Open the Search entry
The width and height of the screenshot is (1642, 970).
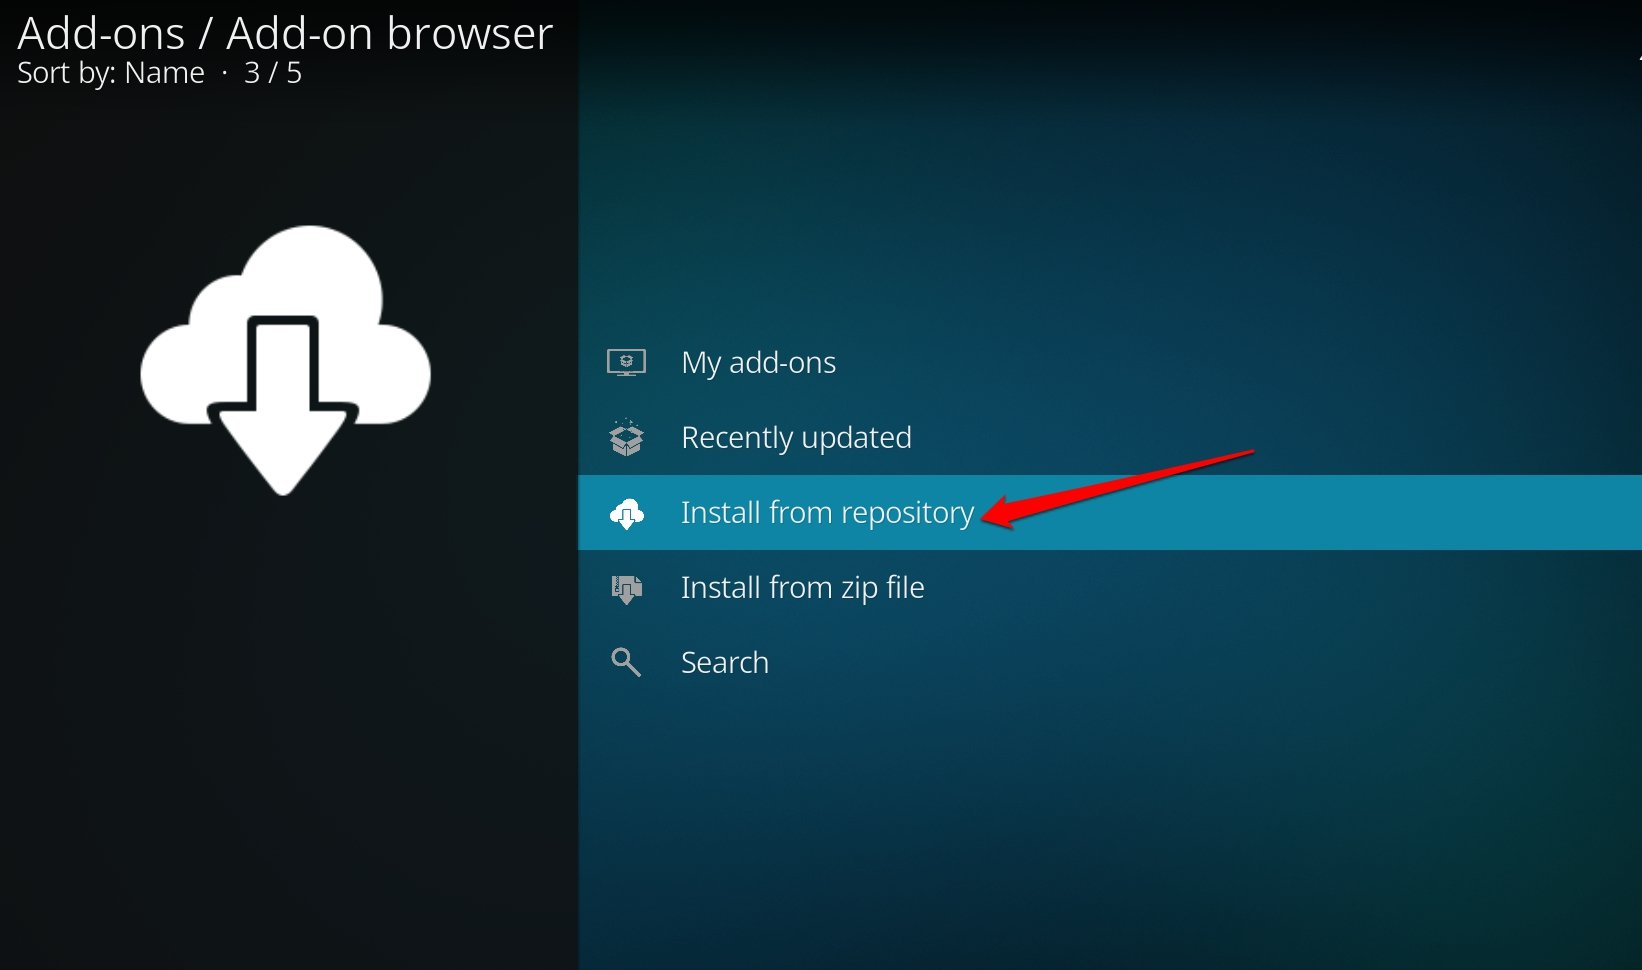pos(1110,662)
